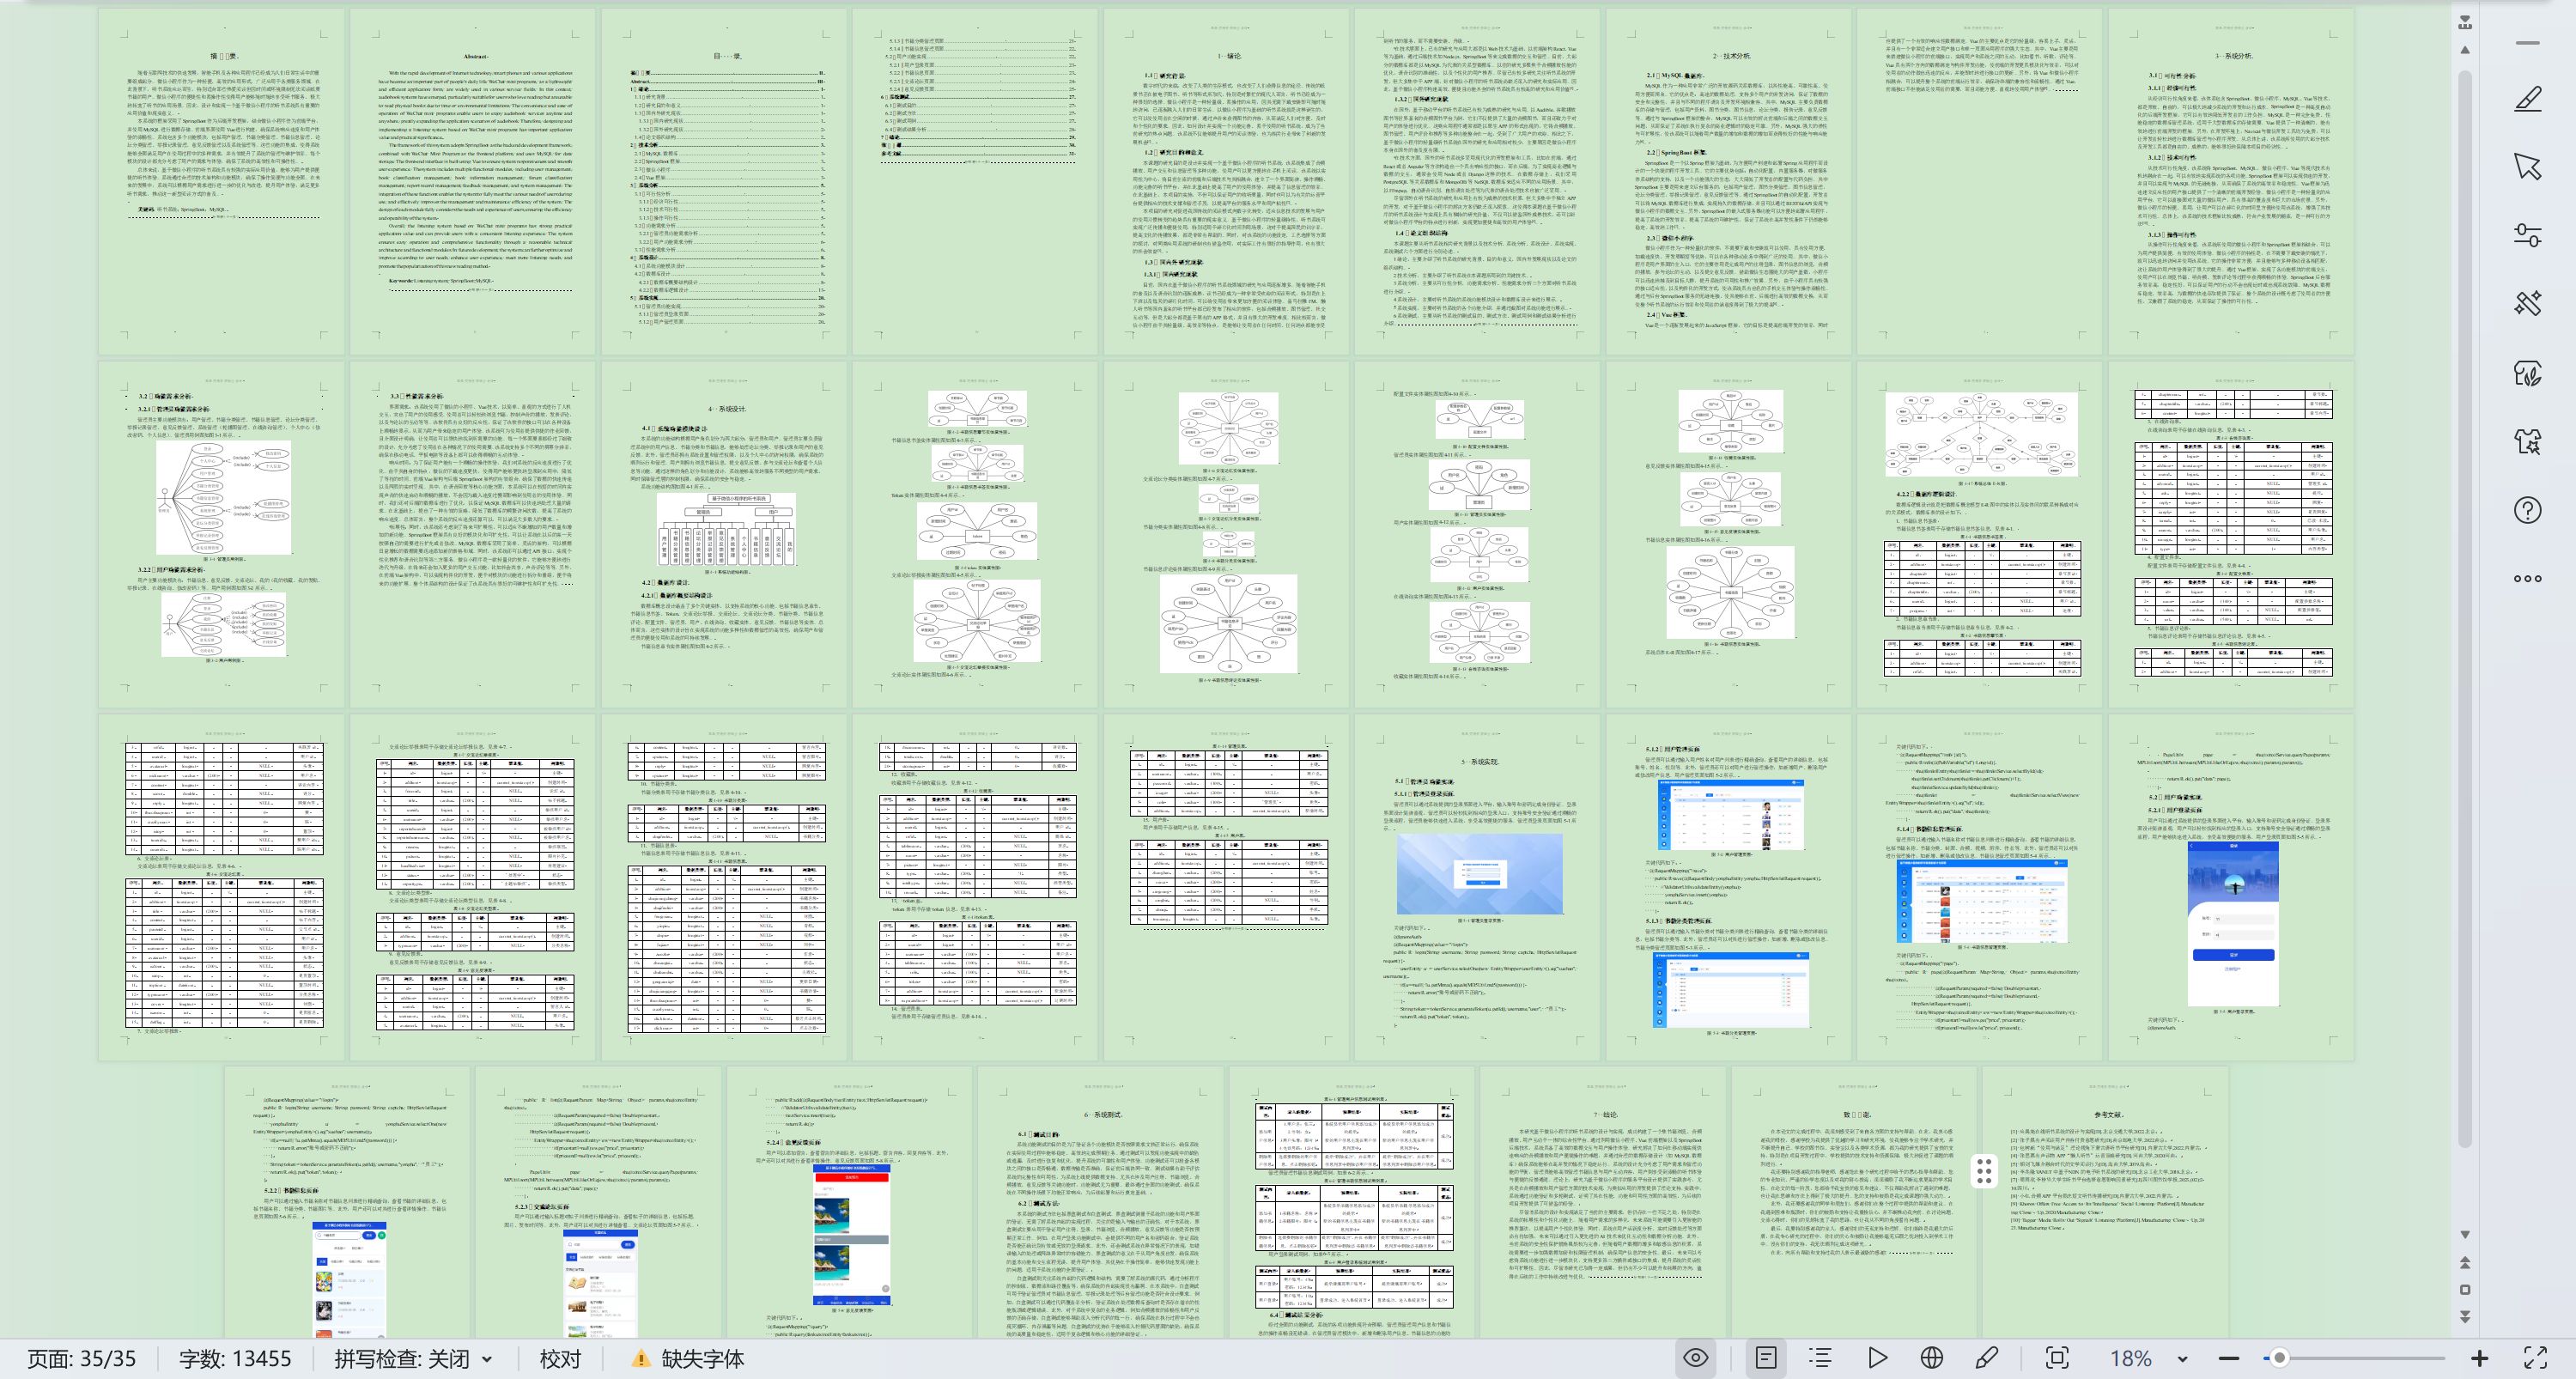Select the English Abstract page
The image size is (2576, 1379).
click(472, 182)
